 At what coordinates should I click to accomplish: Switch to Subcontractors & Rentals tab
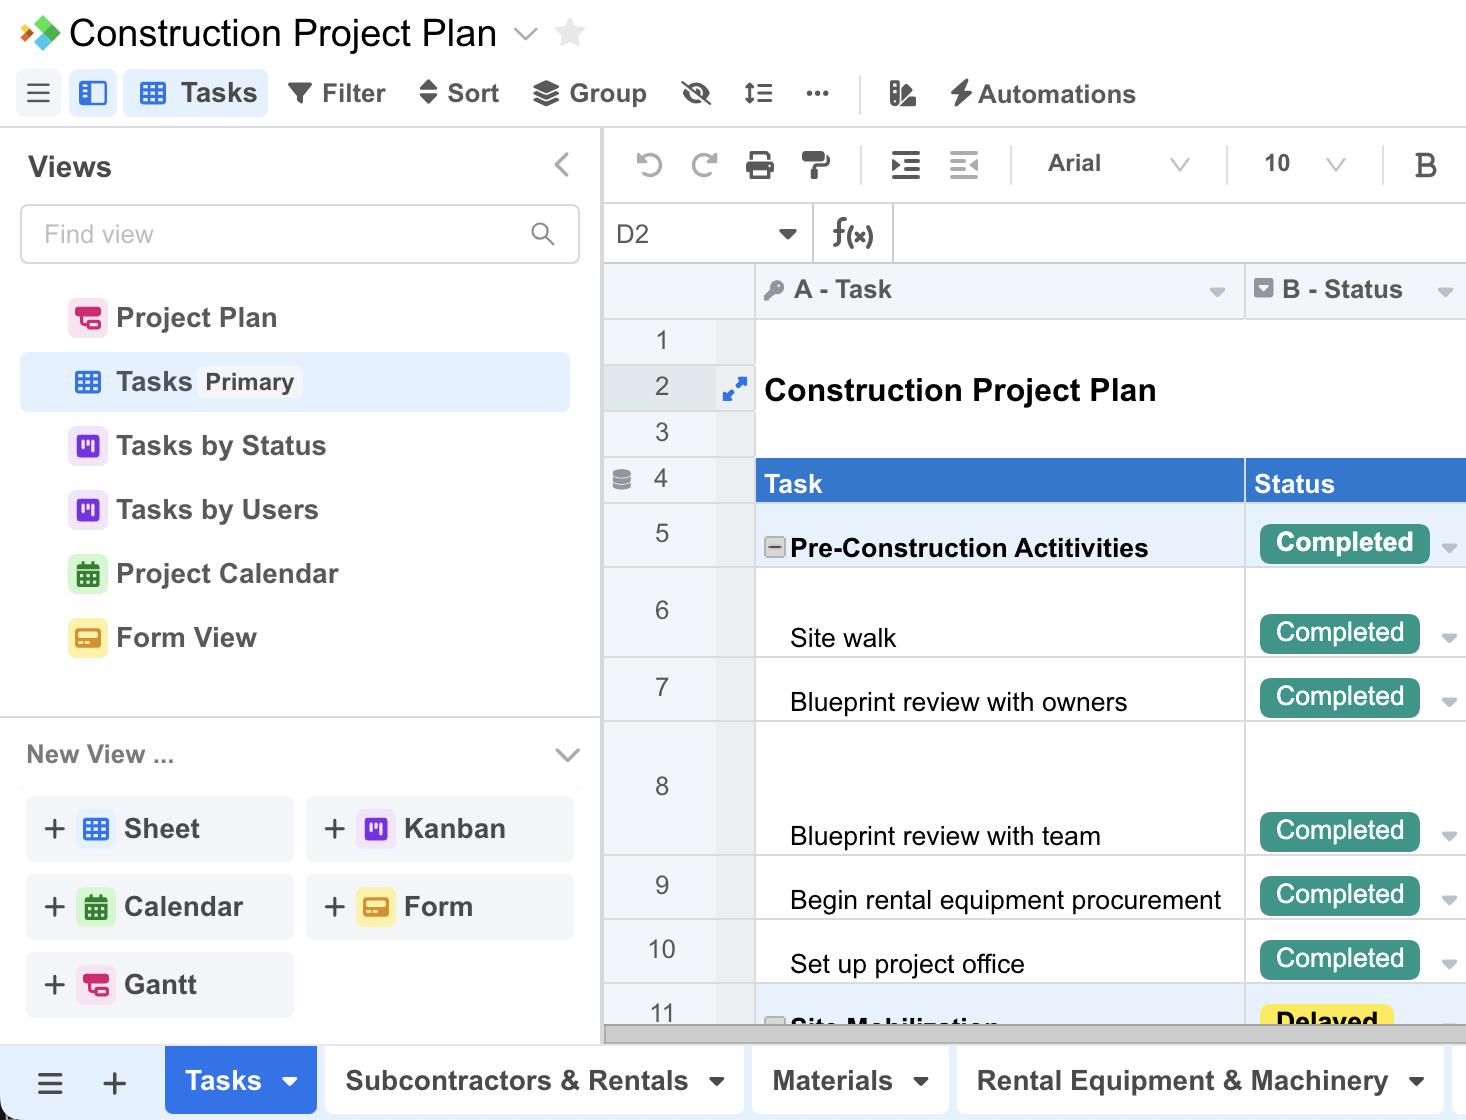534,1080
